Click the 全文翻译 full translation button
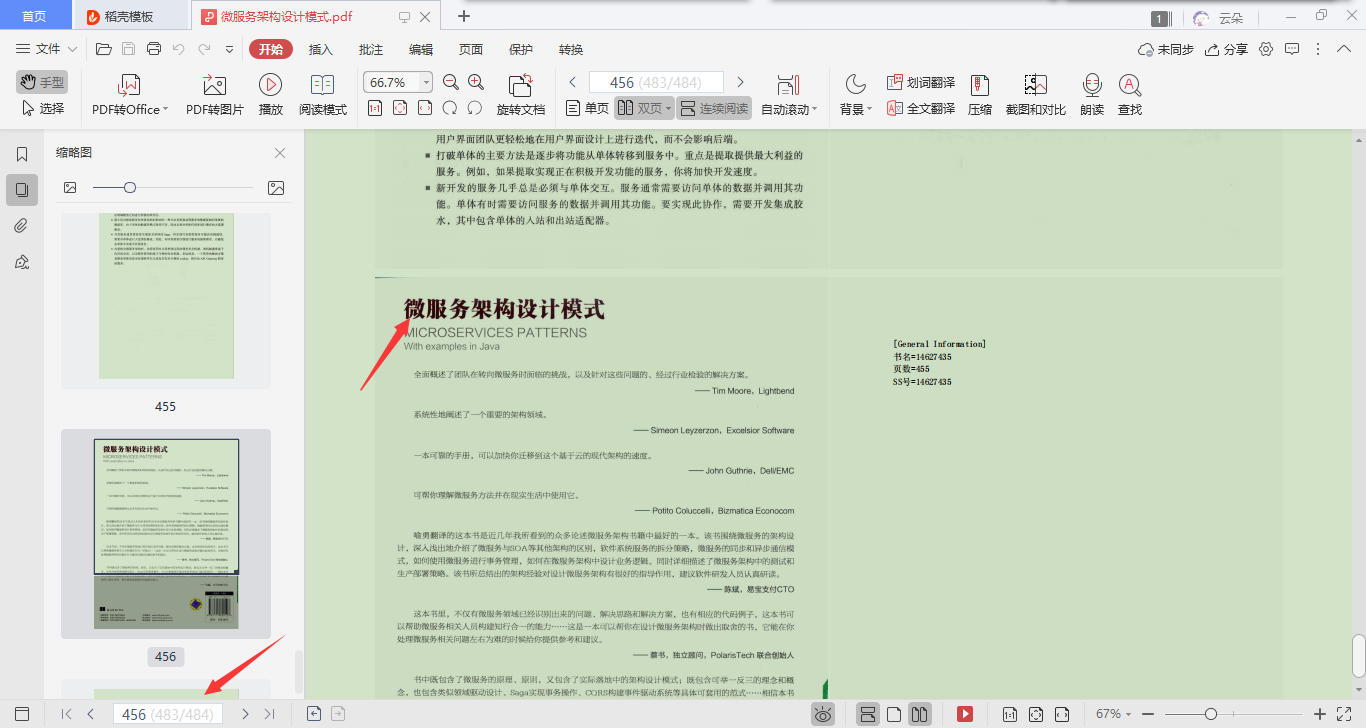This screenshot has width=1366, height=728. click(920, 108)
